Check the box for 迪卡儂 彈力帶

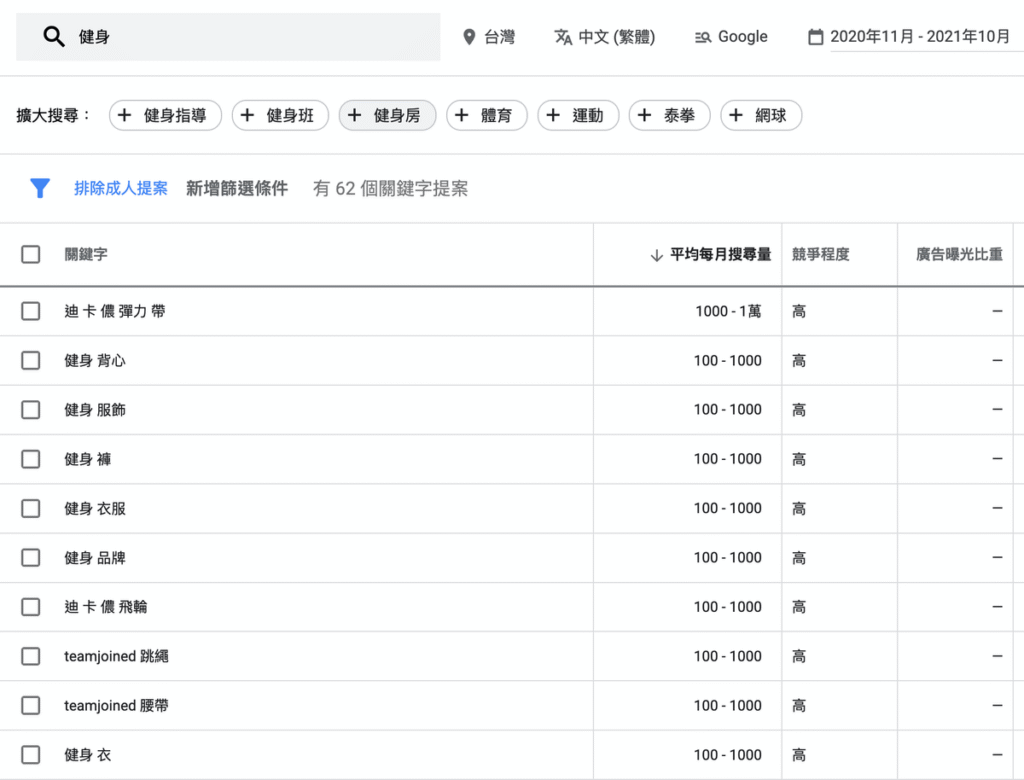coord(31,311)
